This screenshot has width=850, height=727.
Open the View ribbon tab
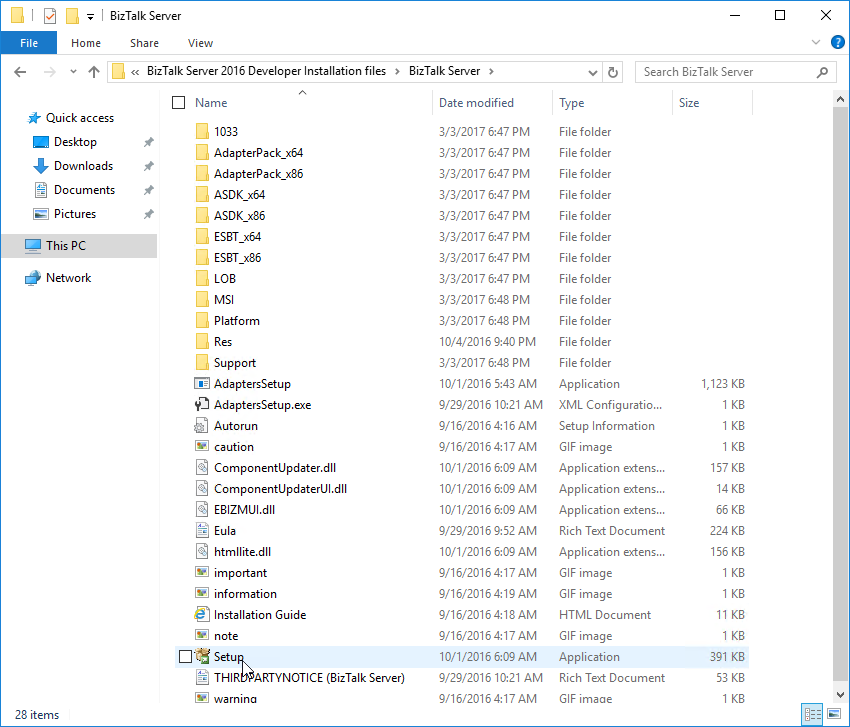(x=200, y=43)
